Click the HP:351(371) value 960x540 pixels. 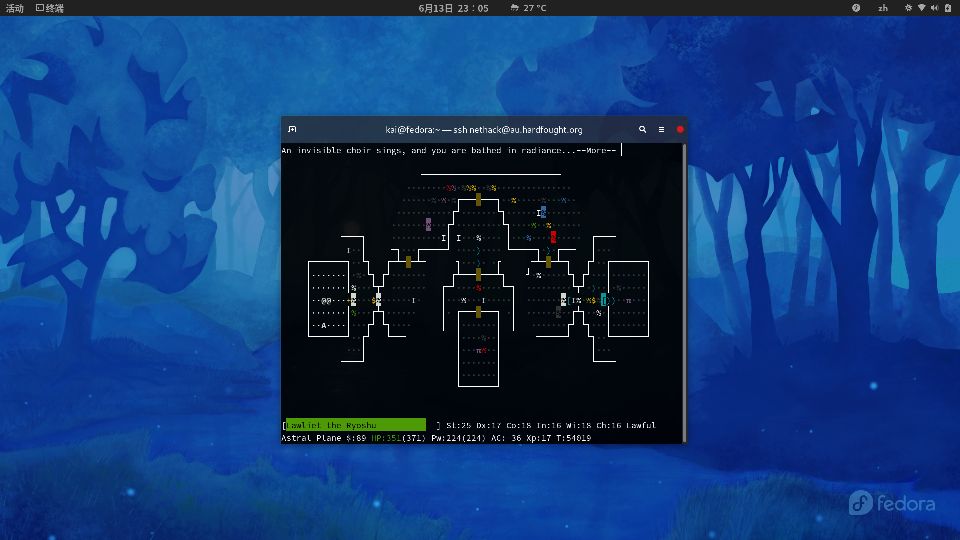[399, 438]
